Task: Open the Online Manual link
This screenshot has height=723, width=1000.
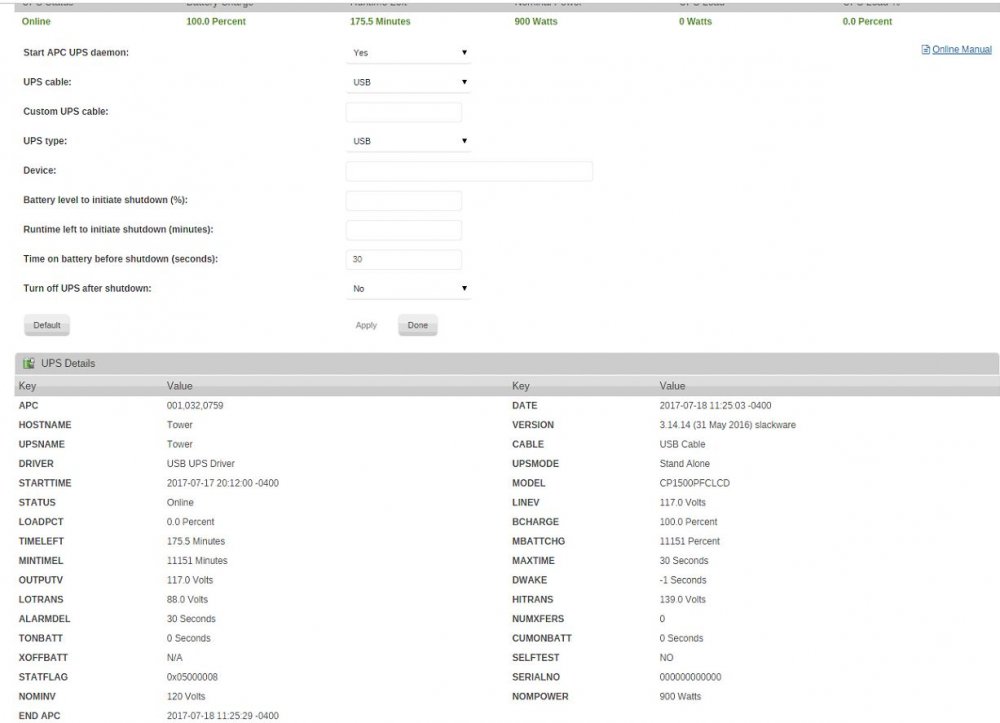Action: tap(962, 50)
